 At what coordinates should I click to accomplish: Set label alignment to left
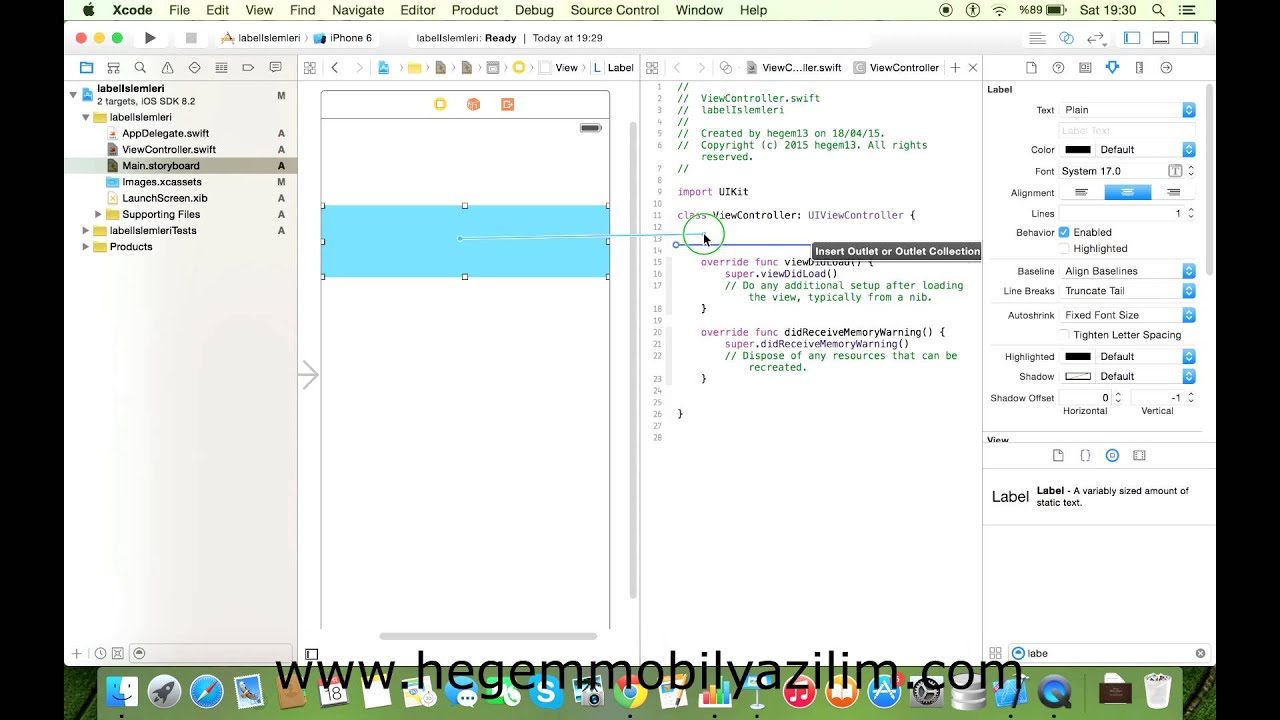click(x=1081, y=192)
